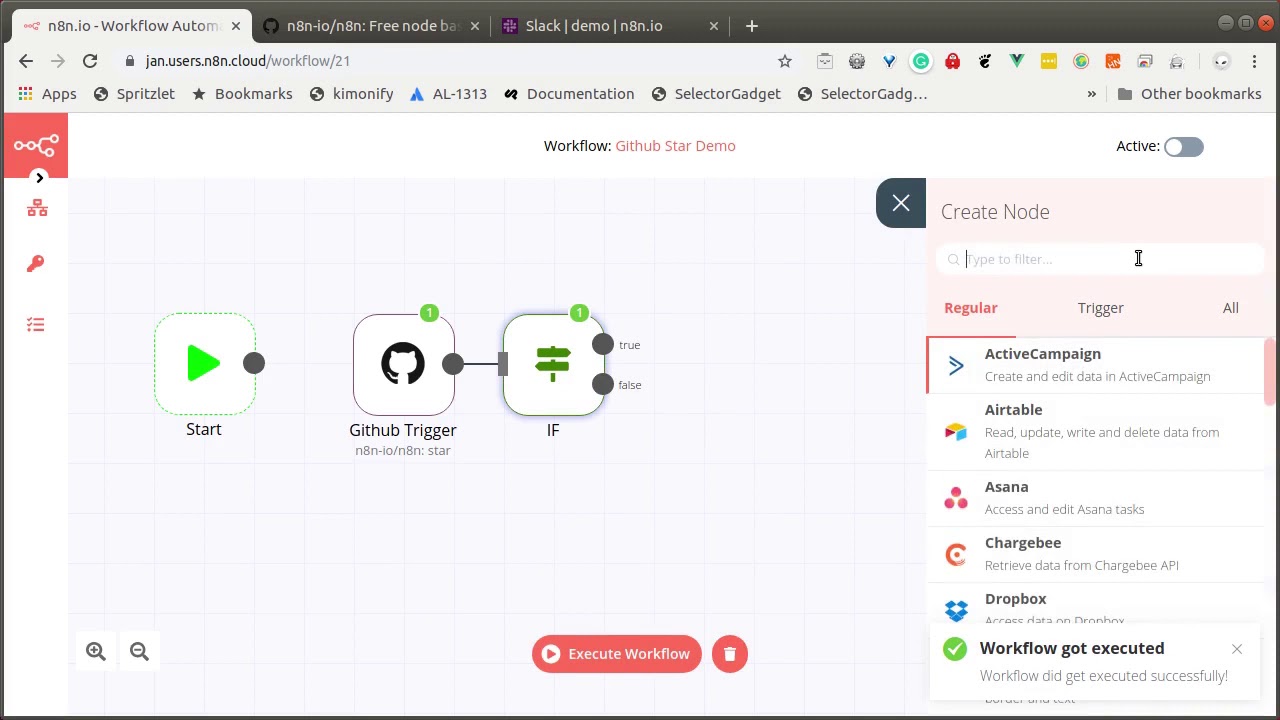The width and height of the screenshot is (1280, 720).
Task: Open Workflows sidebar icon
Action: pos(37,208)
